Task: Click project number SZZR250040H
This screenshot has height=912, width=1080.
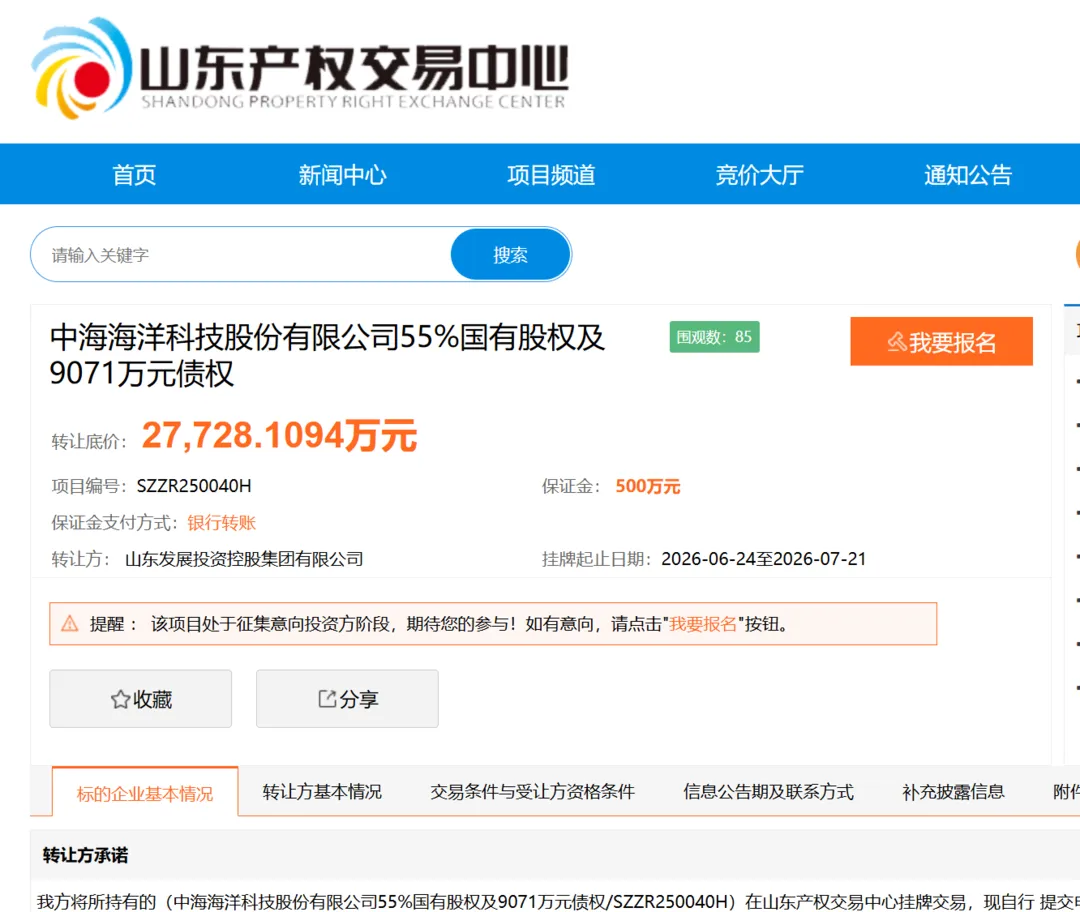Action: [194, 486]
